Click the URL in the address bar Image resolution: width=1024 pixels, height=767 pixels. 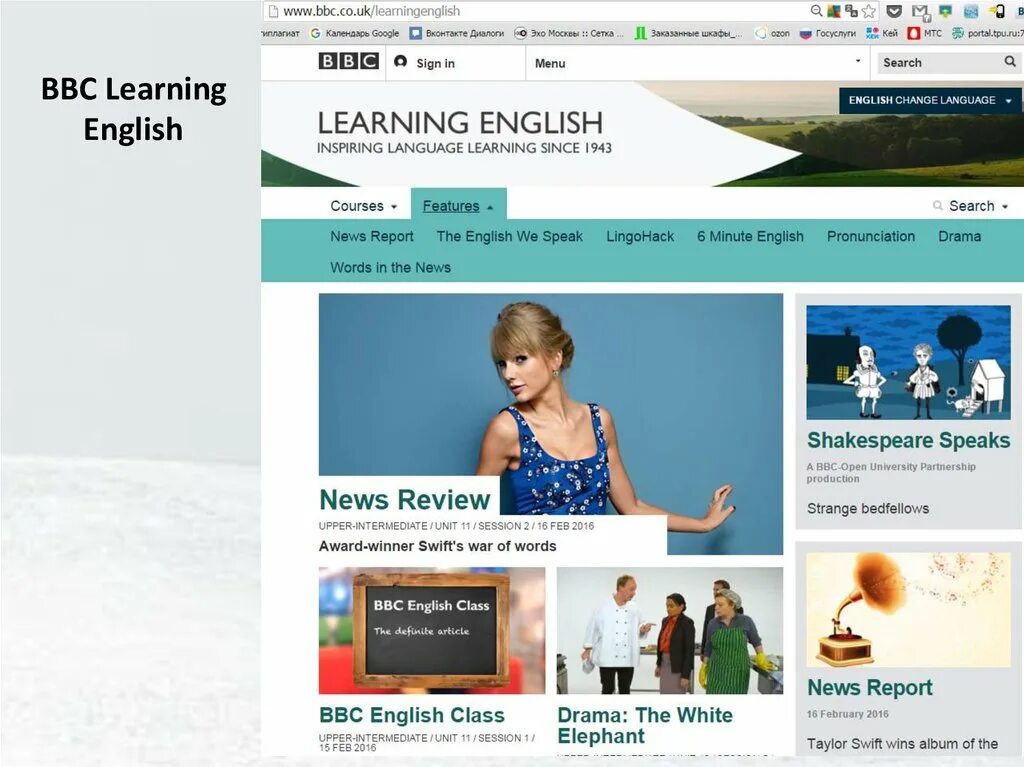(372, 11)
